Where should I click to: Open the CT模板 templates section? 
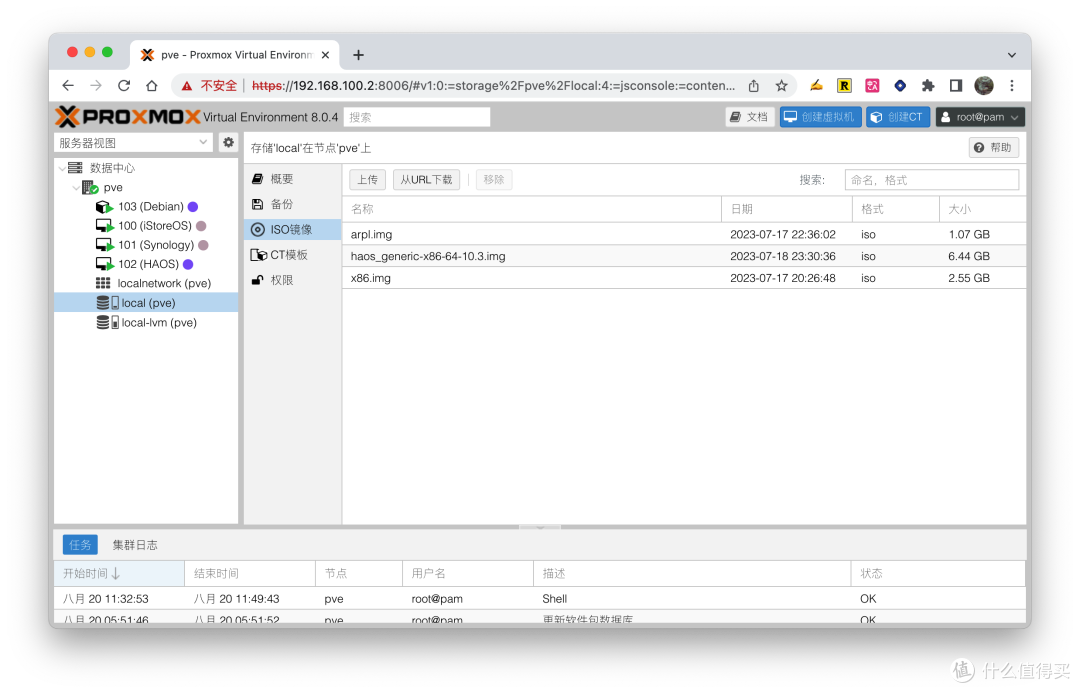293,255
